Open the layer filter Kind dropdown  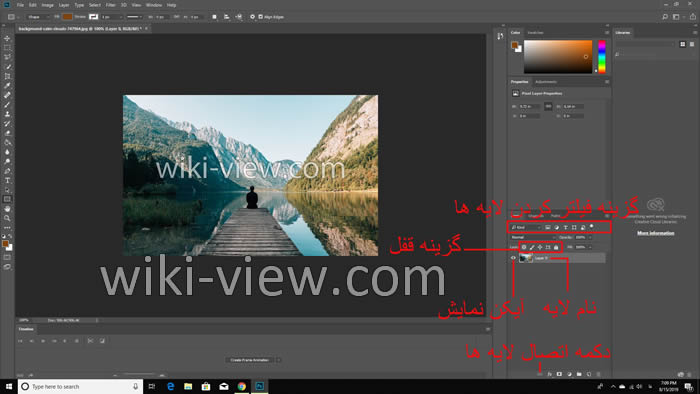tap(526, 228)
